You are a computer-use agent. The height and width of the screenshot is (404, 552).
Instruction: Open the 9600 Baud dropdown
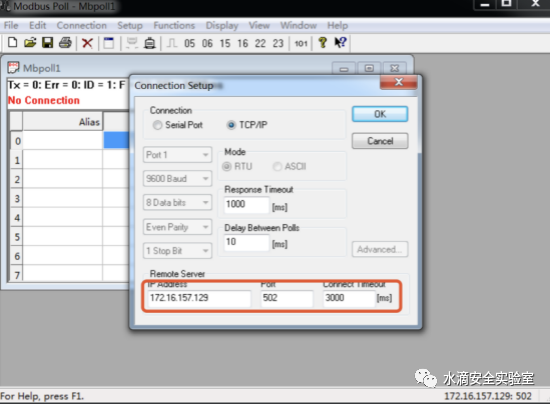pyautogui.click(x=177, y=179)
